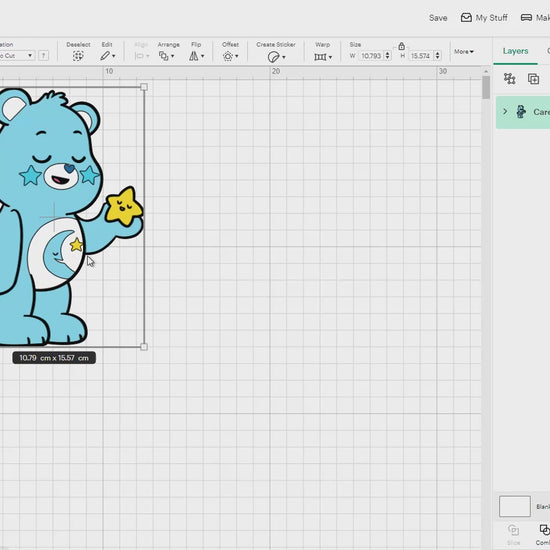Click the Save button

[x=438, y=18]
